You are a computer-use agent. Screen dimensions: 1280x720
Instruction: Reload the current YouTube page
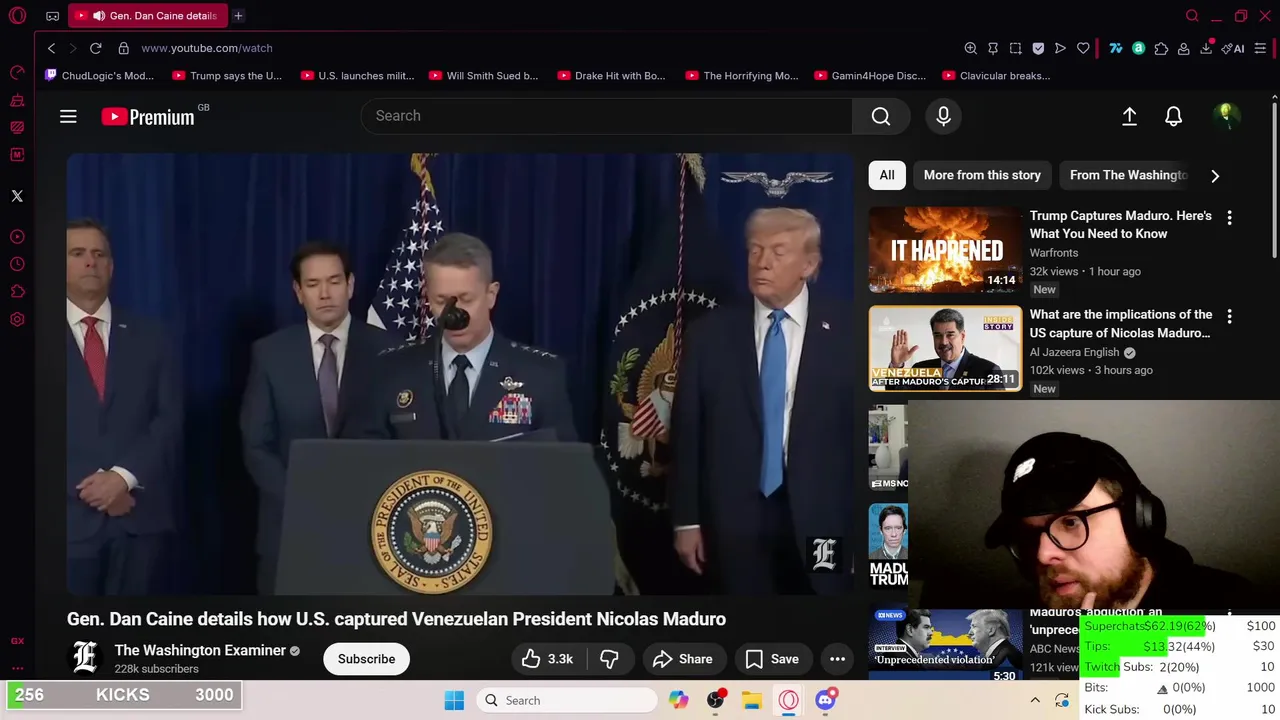point(95,48)
